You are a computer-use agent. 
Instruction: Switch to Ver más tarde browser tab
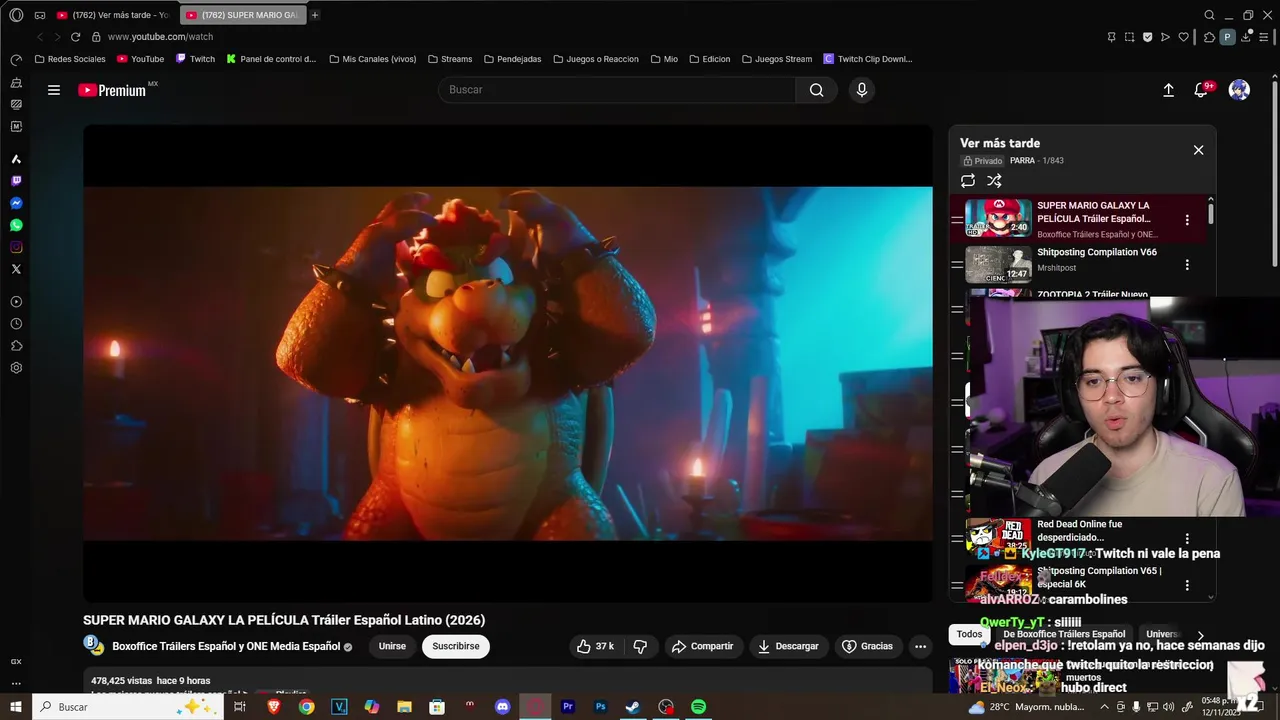point(114,15)
